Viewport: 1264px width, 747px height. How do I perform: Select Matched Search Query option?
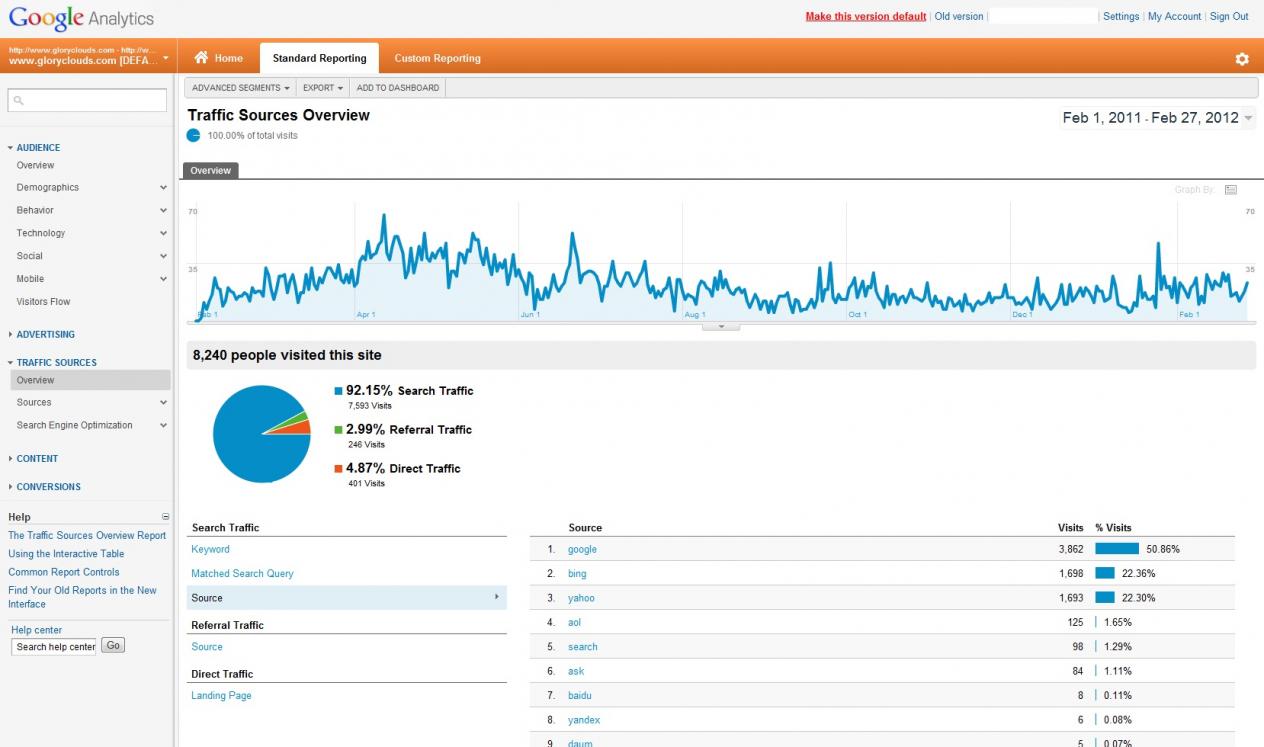click(242, 574)
